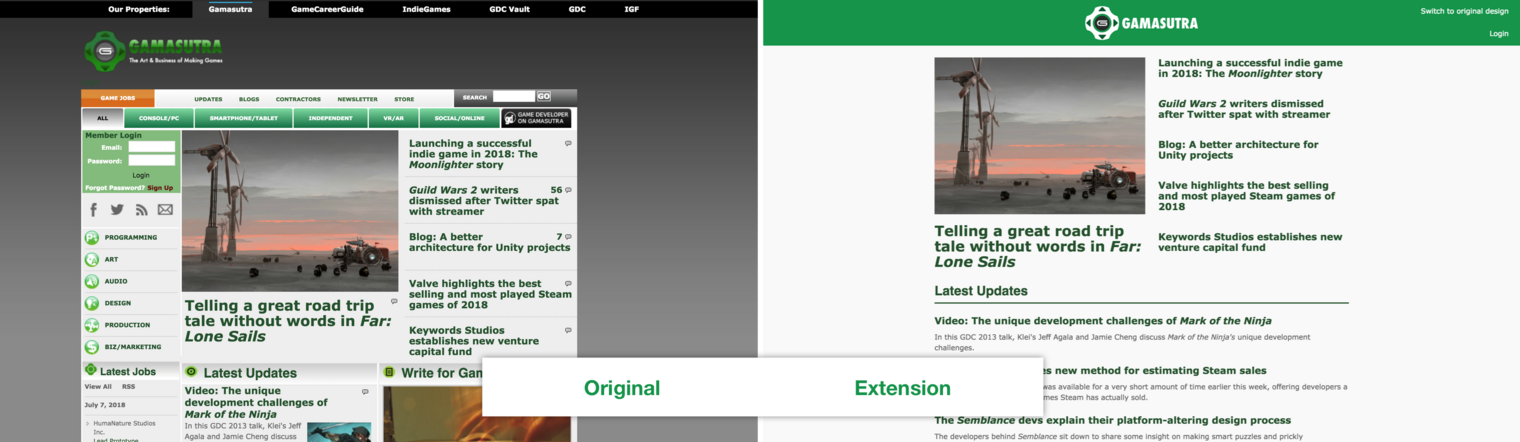Open Guild Wars 2 headline in extension view
Screen dimensions: 1520x442
point(1244,109)
